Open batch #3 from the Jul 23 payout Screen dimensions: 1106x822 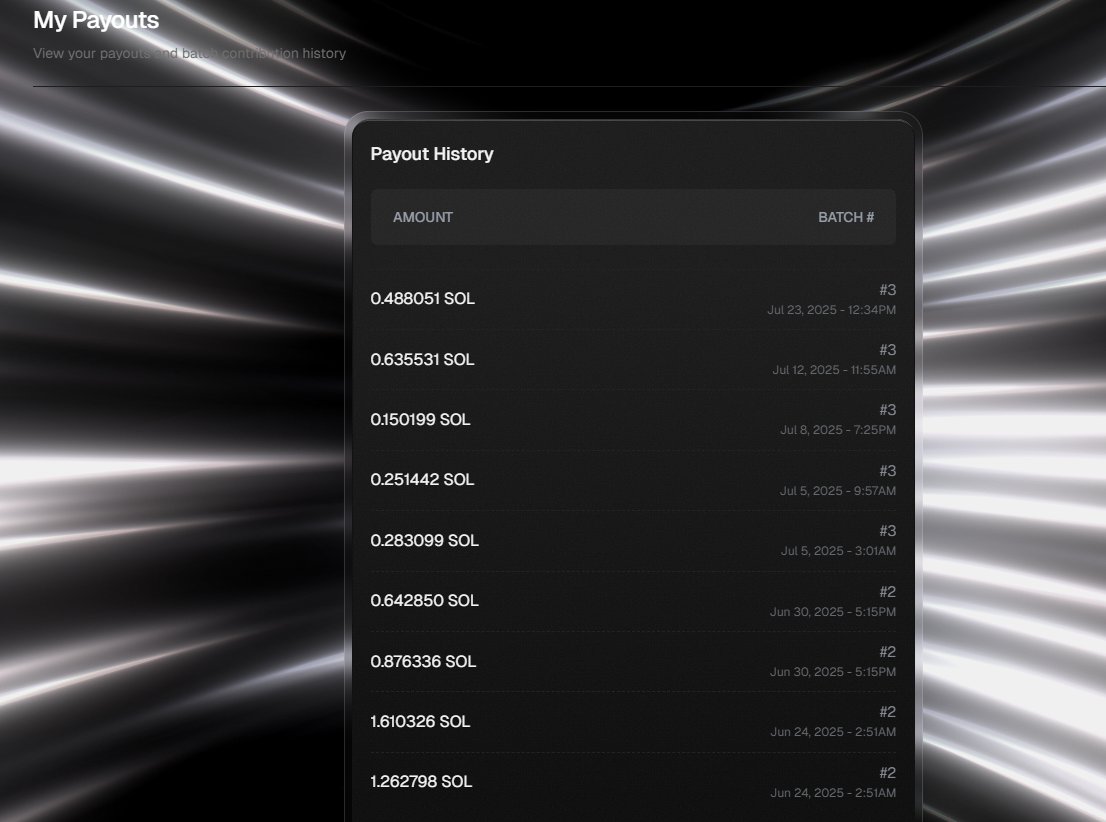[888, 290]
